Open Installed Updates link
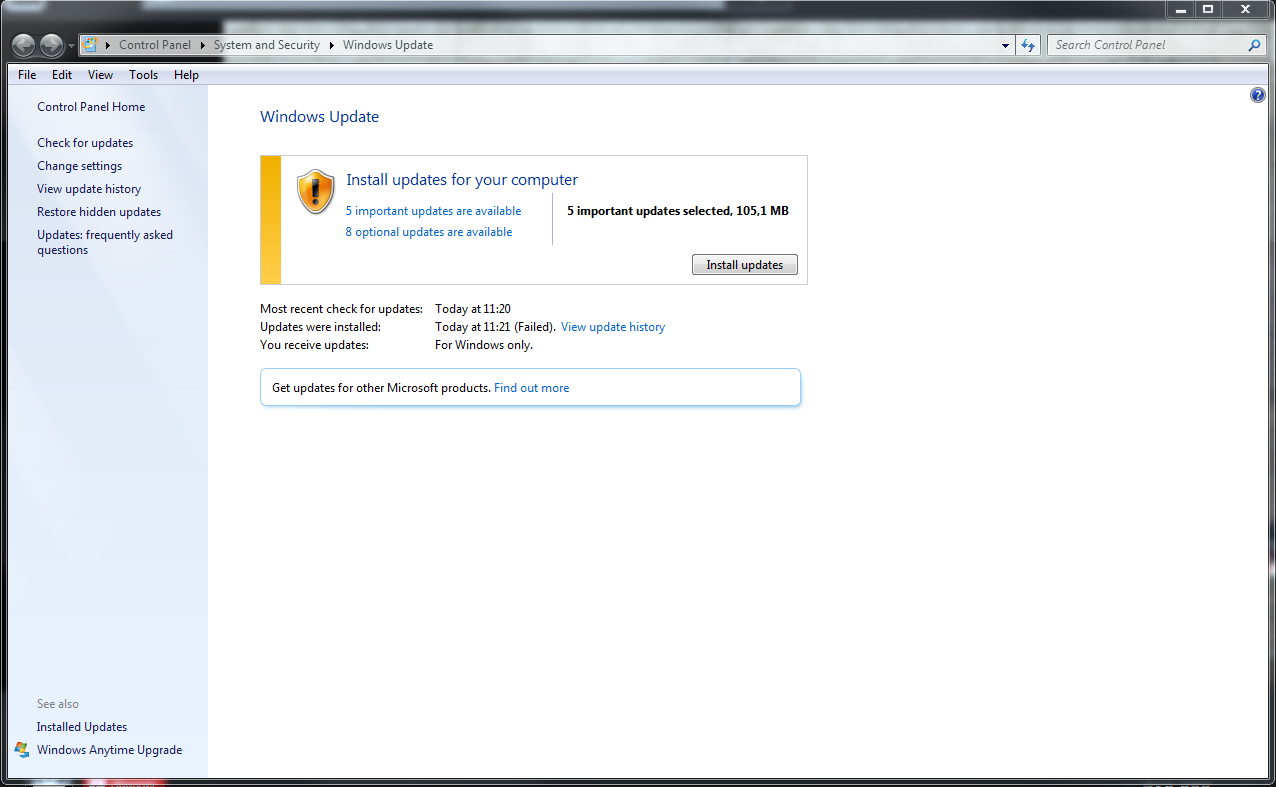 click(x=82, y=727)
